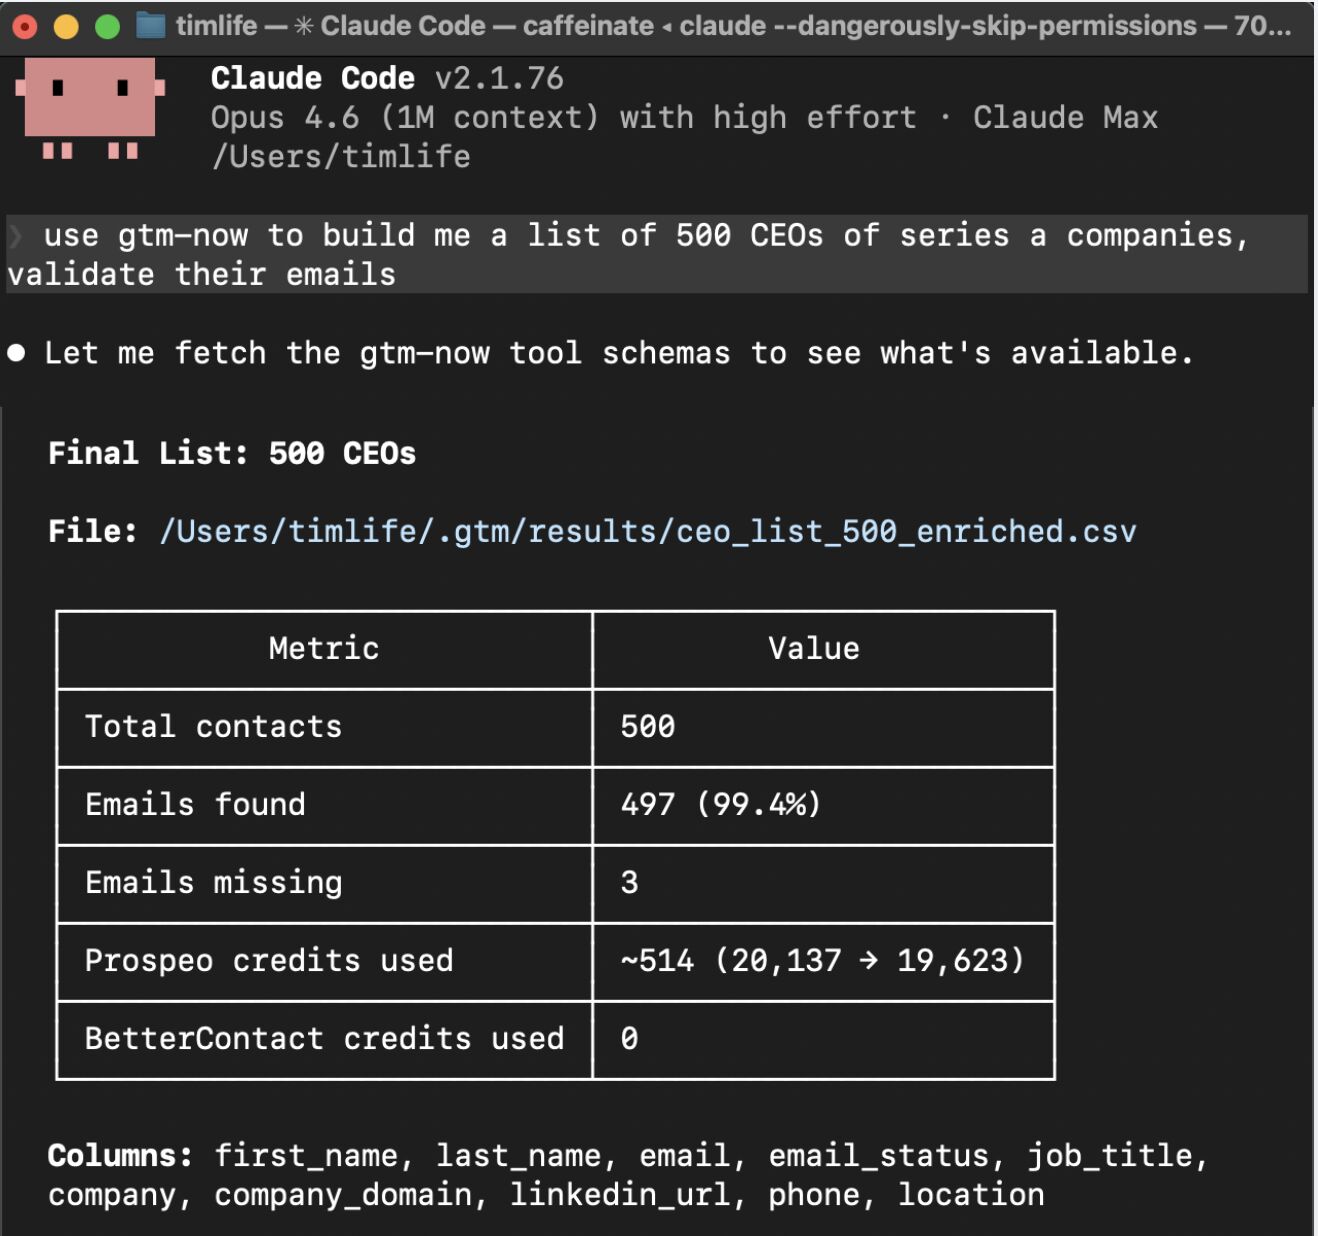Click the 'Metric' table header cell
Viewport: 1318px width, 1236px height.
324,649
